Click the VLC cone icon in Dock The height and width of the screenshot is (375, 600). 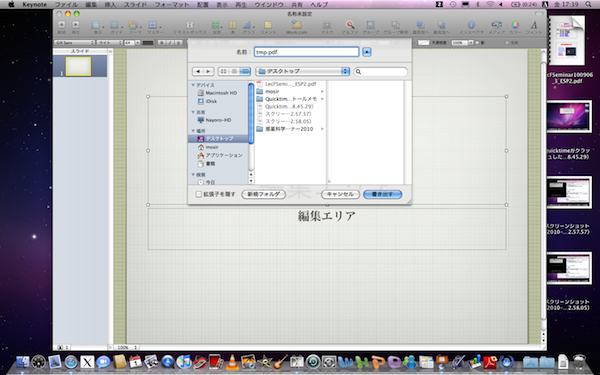[232, 362]
